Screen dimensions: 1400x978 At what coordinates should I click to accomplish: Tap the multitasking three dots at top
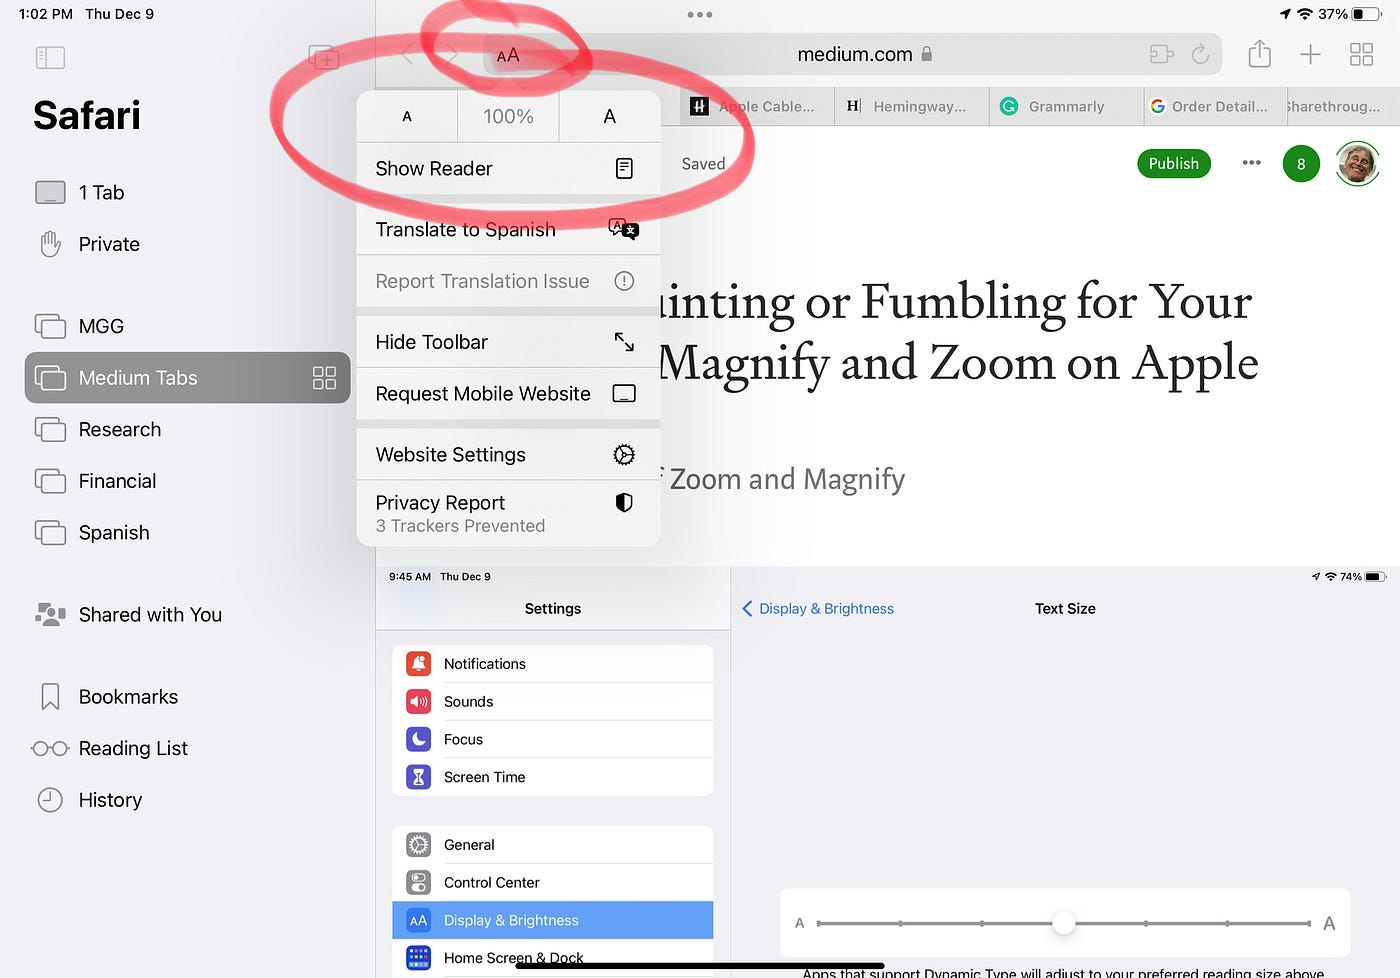tap(700, 15)
